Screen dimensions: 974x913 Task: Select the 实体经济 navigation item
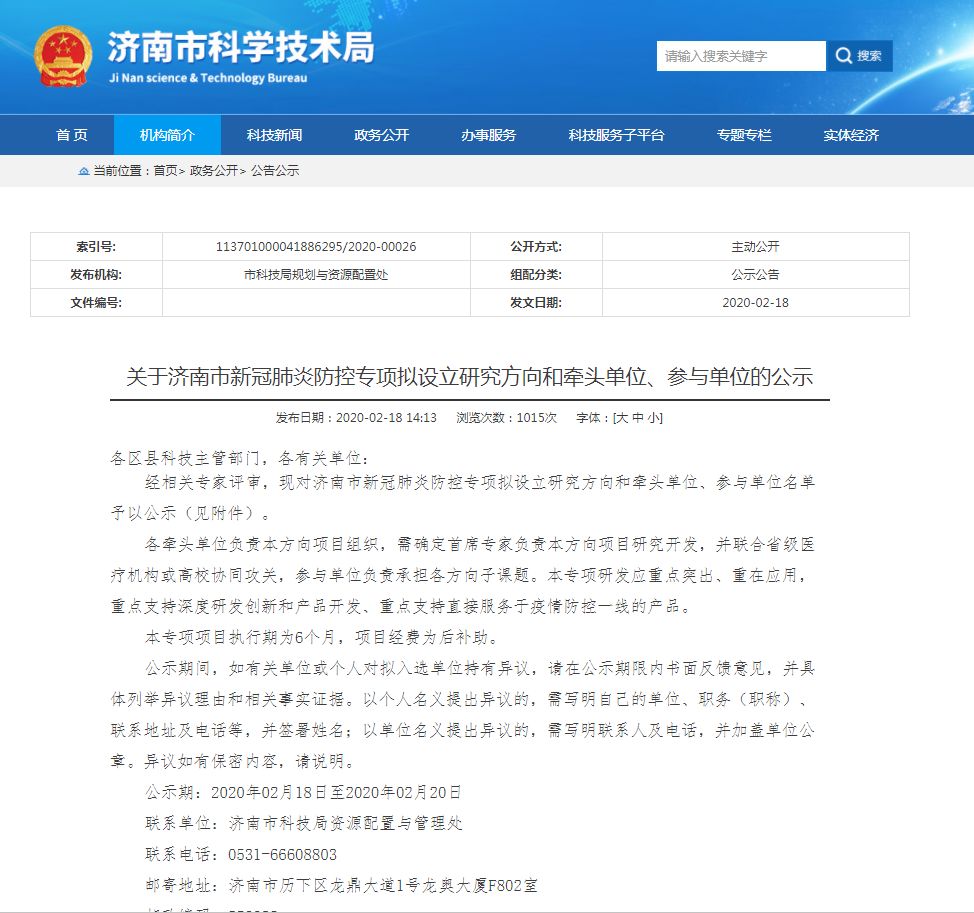[851, 135]
